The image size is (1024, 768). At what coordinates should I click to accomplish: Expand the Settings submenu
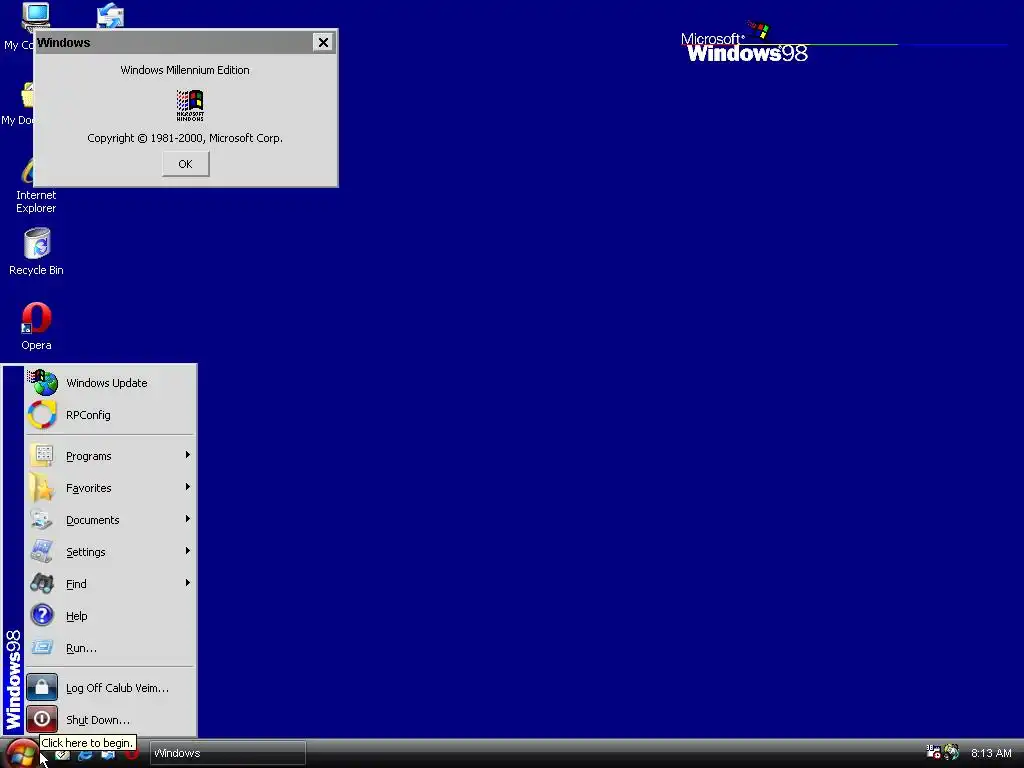tap(111, 551)
